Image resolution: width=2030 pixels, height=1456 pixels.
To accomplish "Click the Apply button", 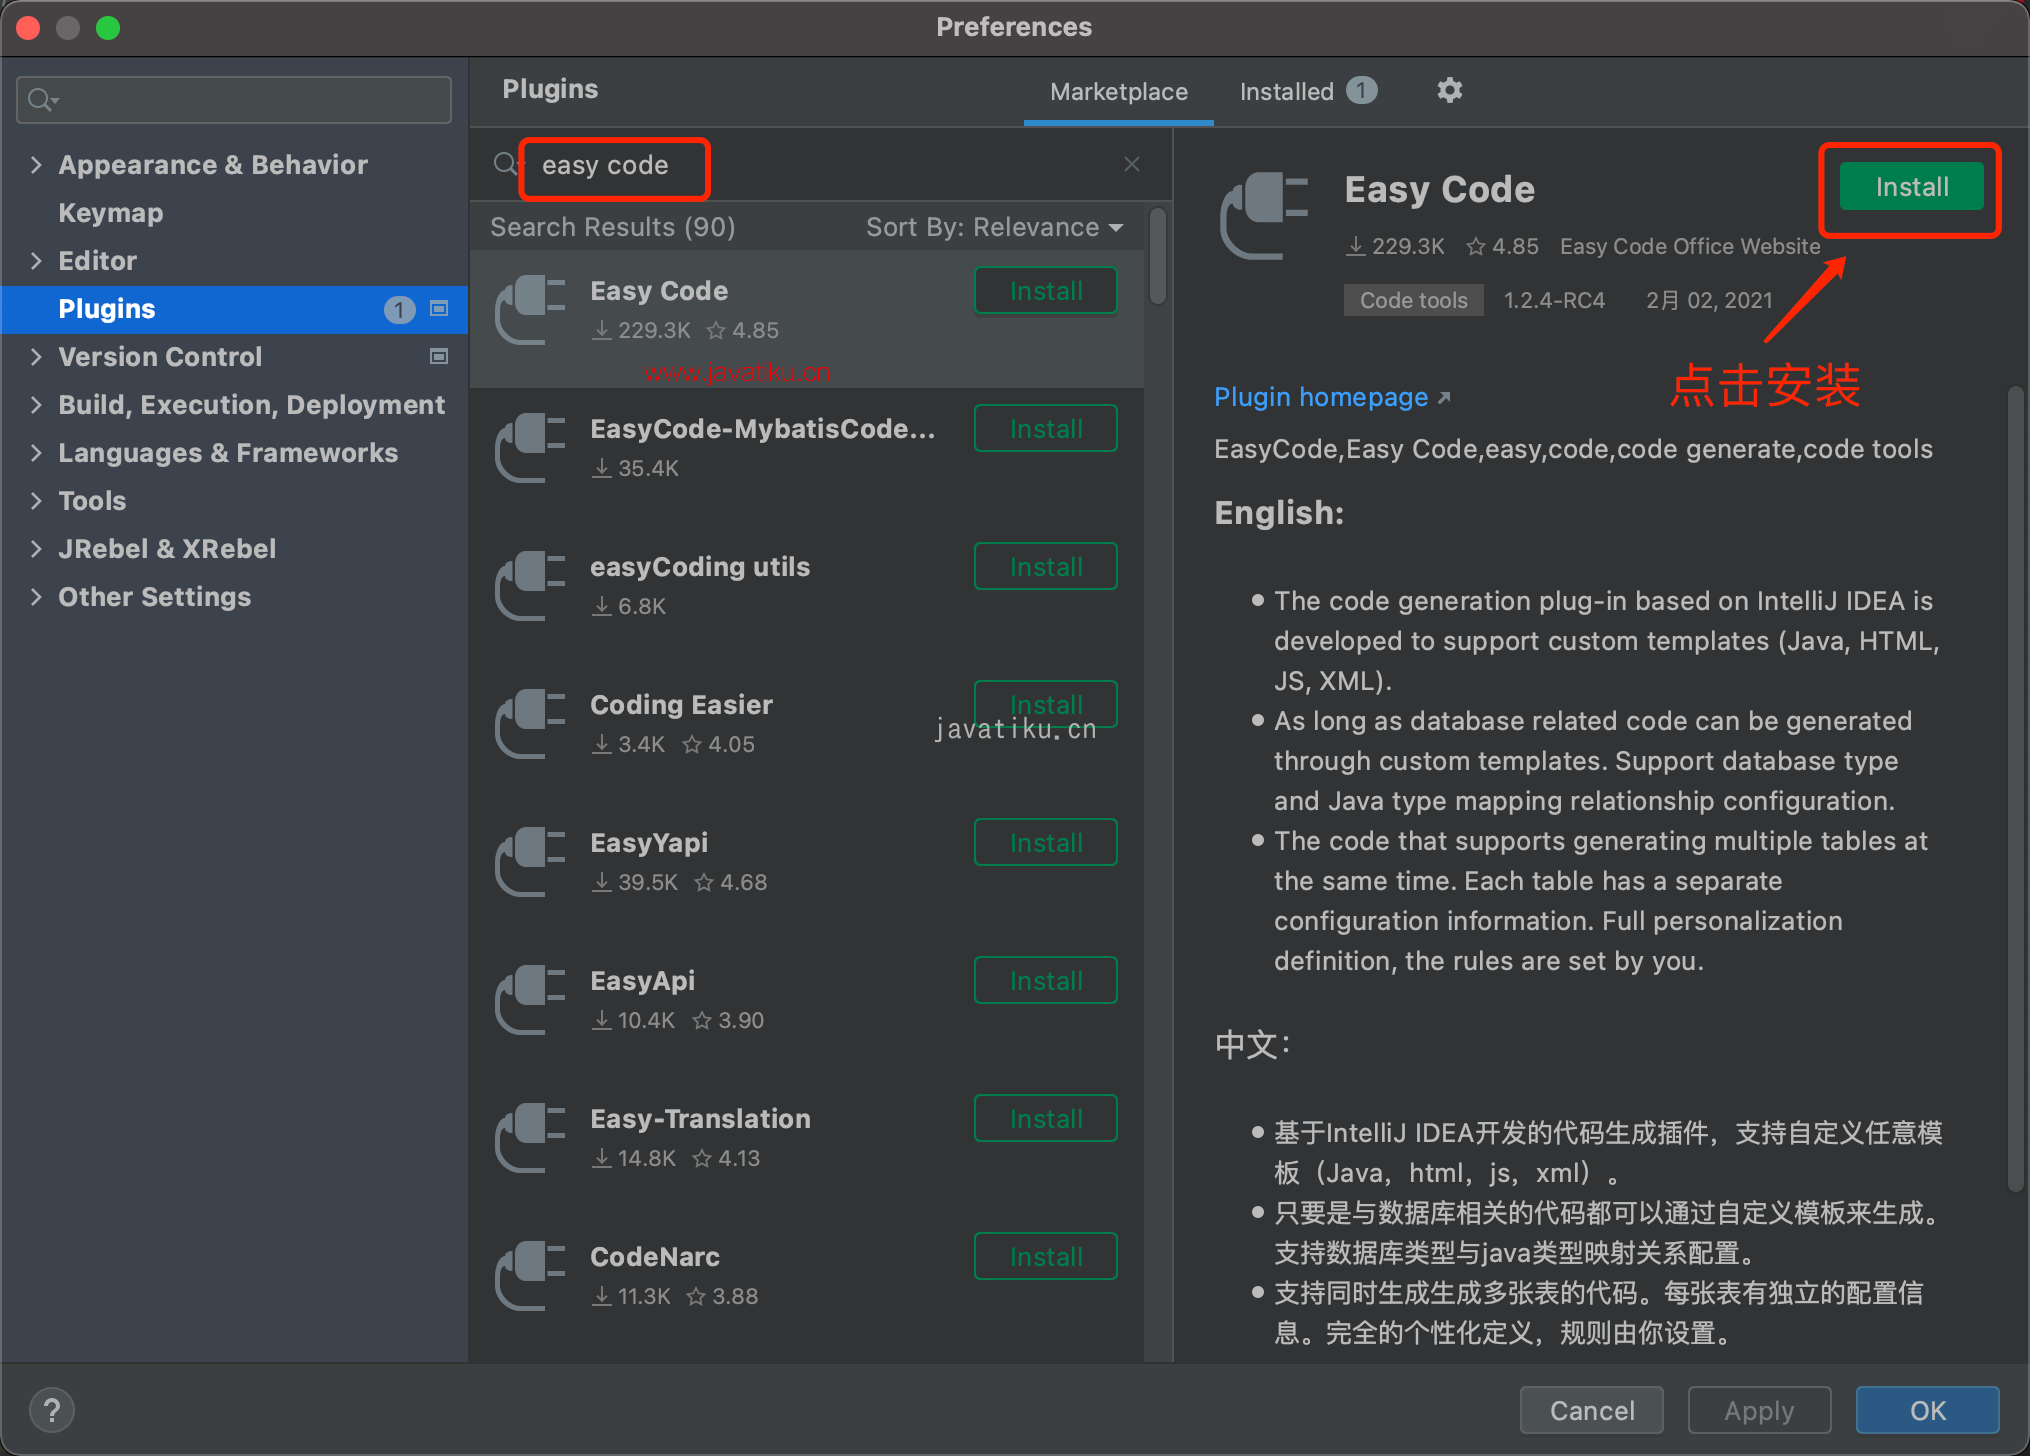I will click(x=1759, y=1411).
